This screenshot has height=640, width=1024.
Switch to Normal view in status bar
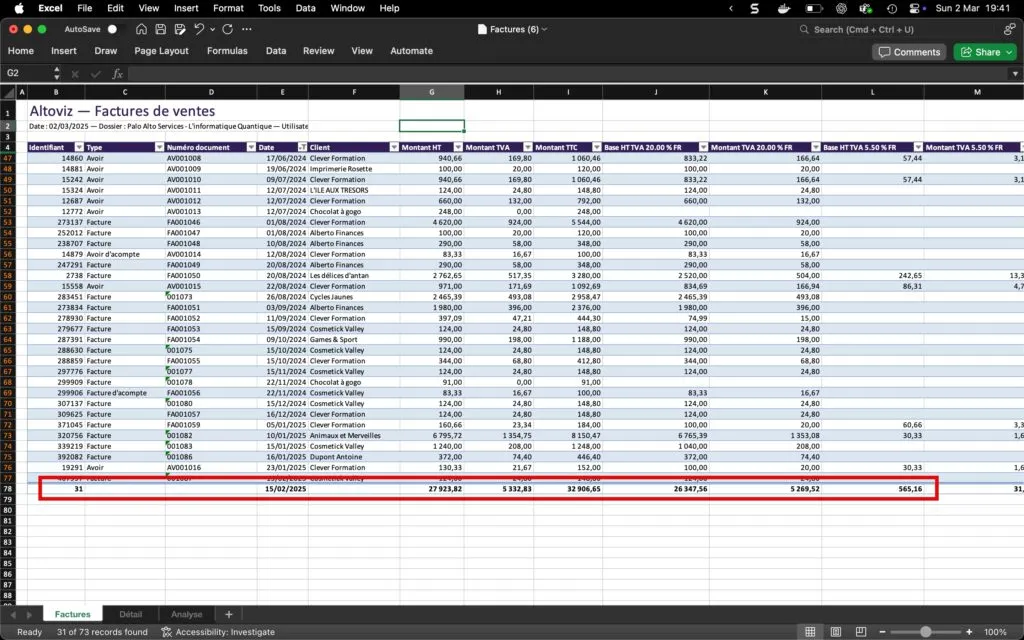(810, 632)
